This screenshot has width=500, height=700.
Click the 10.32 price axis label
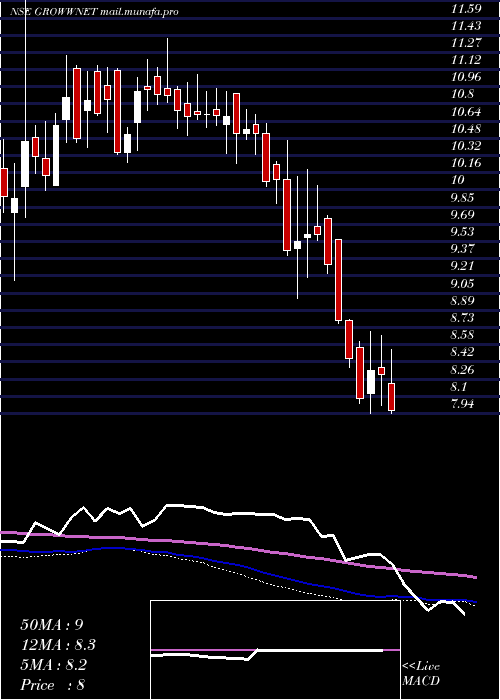[466, 146]
